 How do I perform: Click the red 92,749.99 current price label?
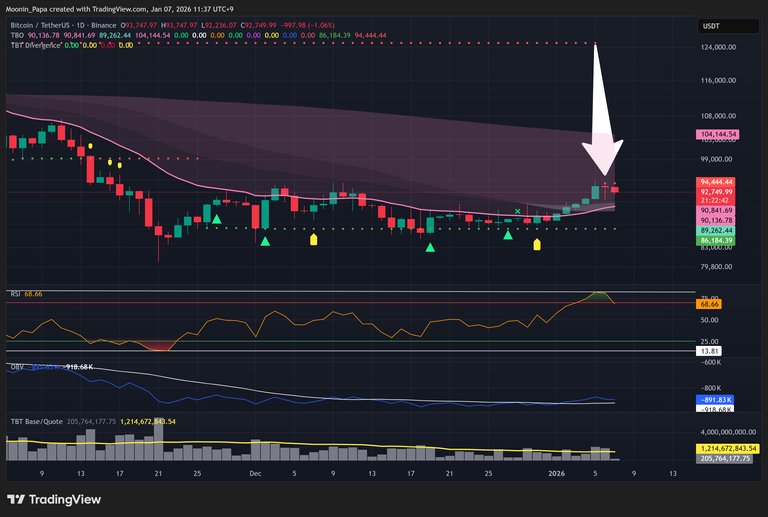(x=716, y=191)
